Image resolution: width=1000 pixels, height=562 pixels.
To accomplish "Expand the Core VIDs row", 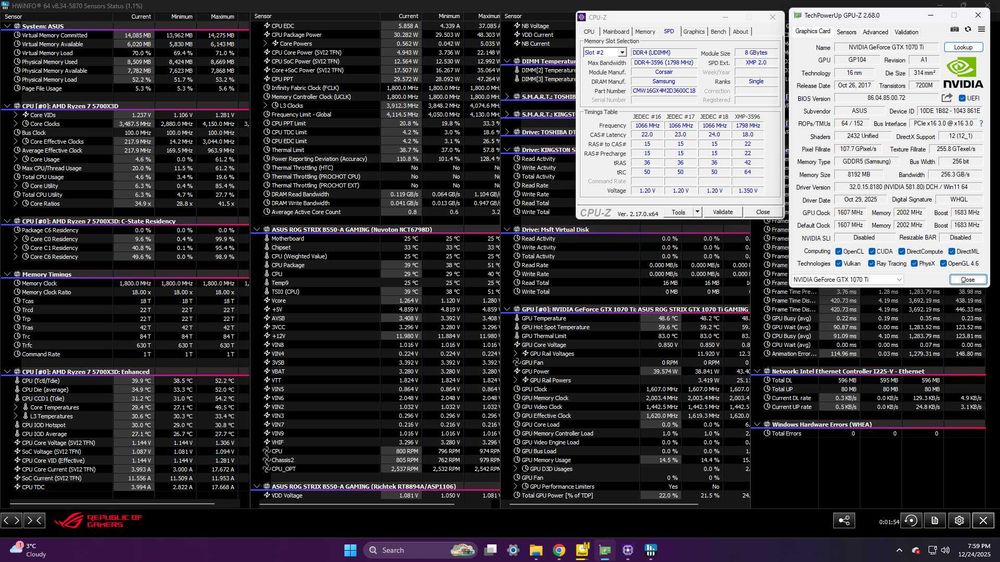I will (16, 115).
